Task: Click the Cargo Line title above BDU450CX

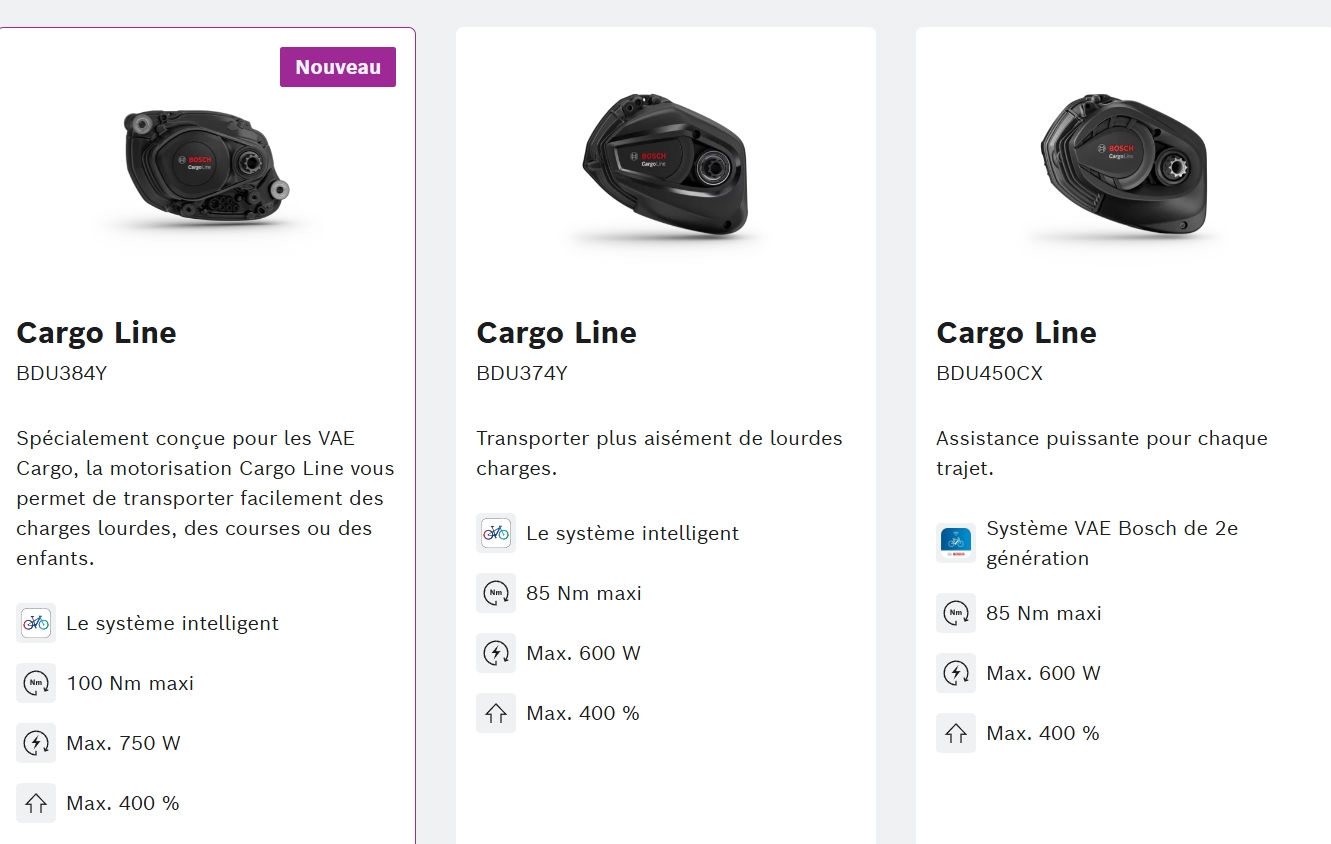Action: (1016, 333)
